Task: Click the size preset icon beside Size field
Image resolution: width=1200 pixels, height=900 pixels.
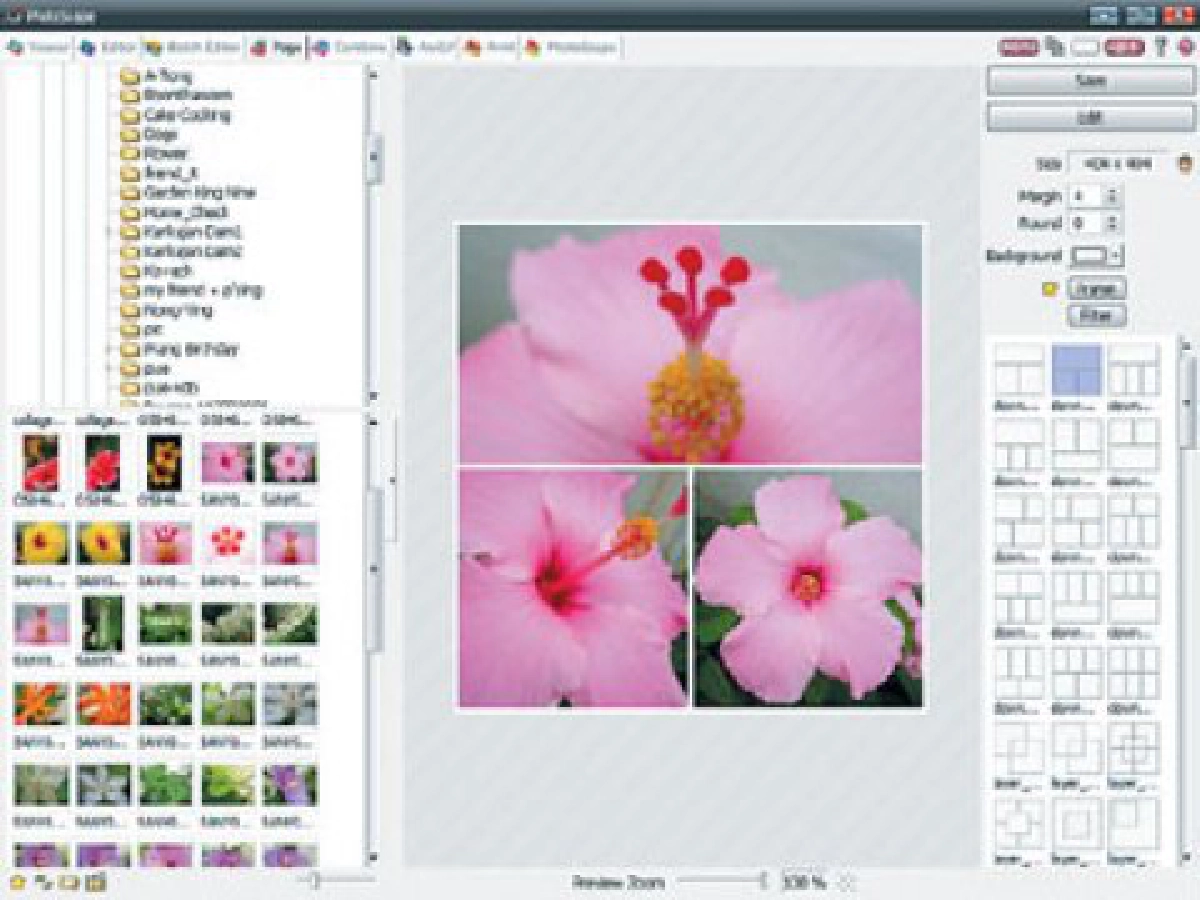Action: (1185, 163)
